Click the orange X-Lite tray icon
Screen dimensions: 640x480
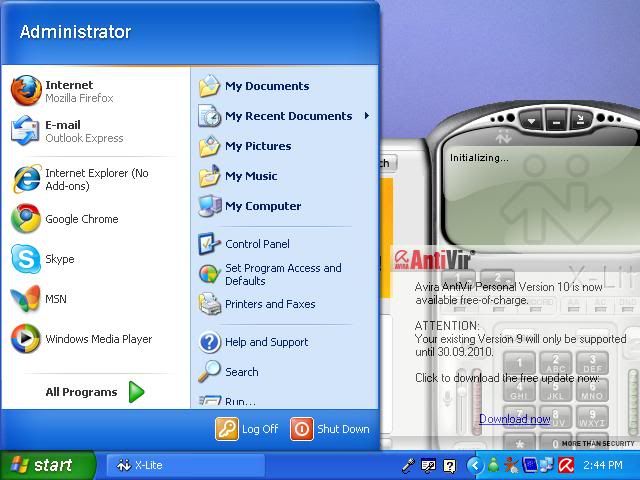pos(511,465)
